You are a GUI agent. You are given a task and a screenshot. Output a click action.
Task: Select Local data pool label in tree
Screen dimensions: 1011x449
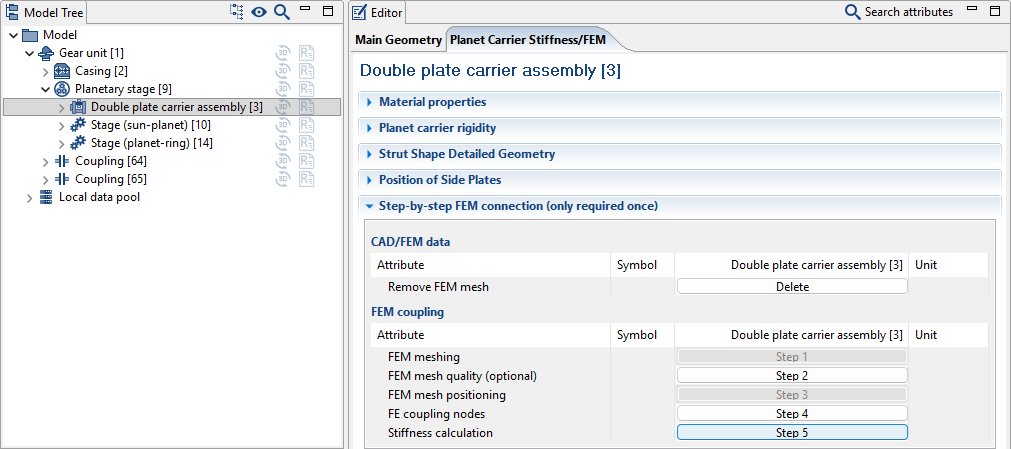coord(99,197)
